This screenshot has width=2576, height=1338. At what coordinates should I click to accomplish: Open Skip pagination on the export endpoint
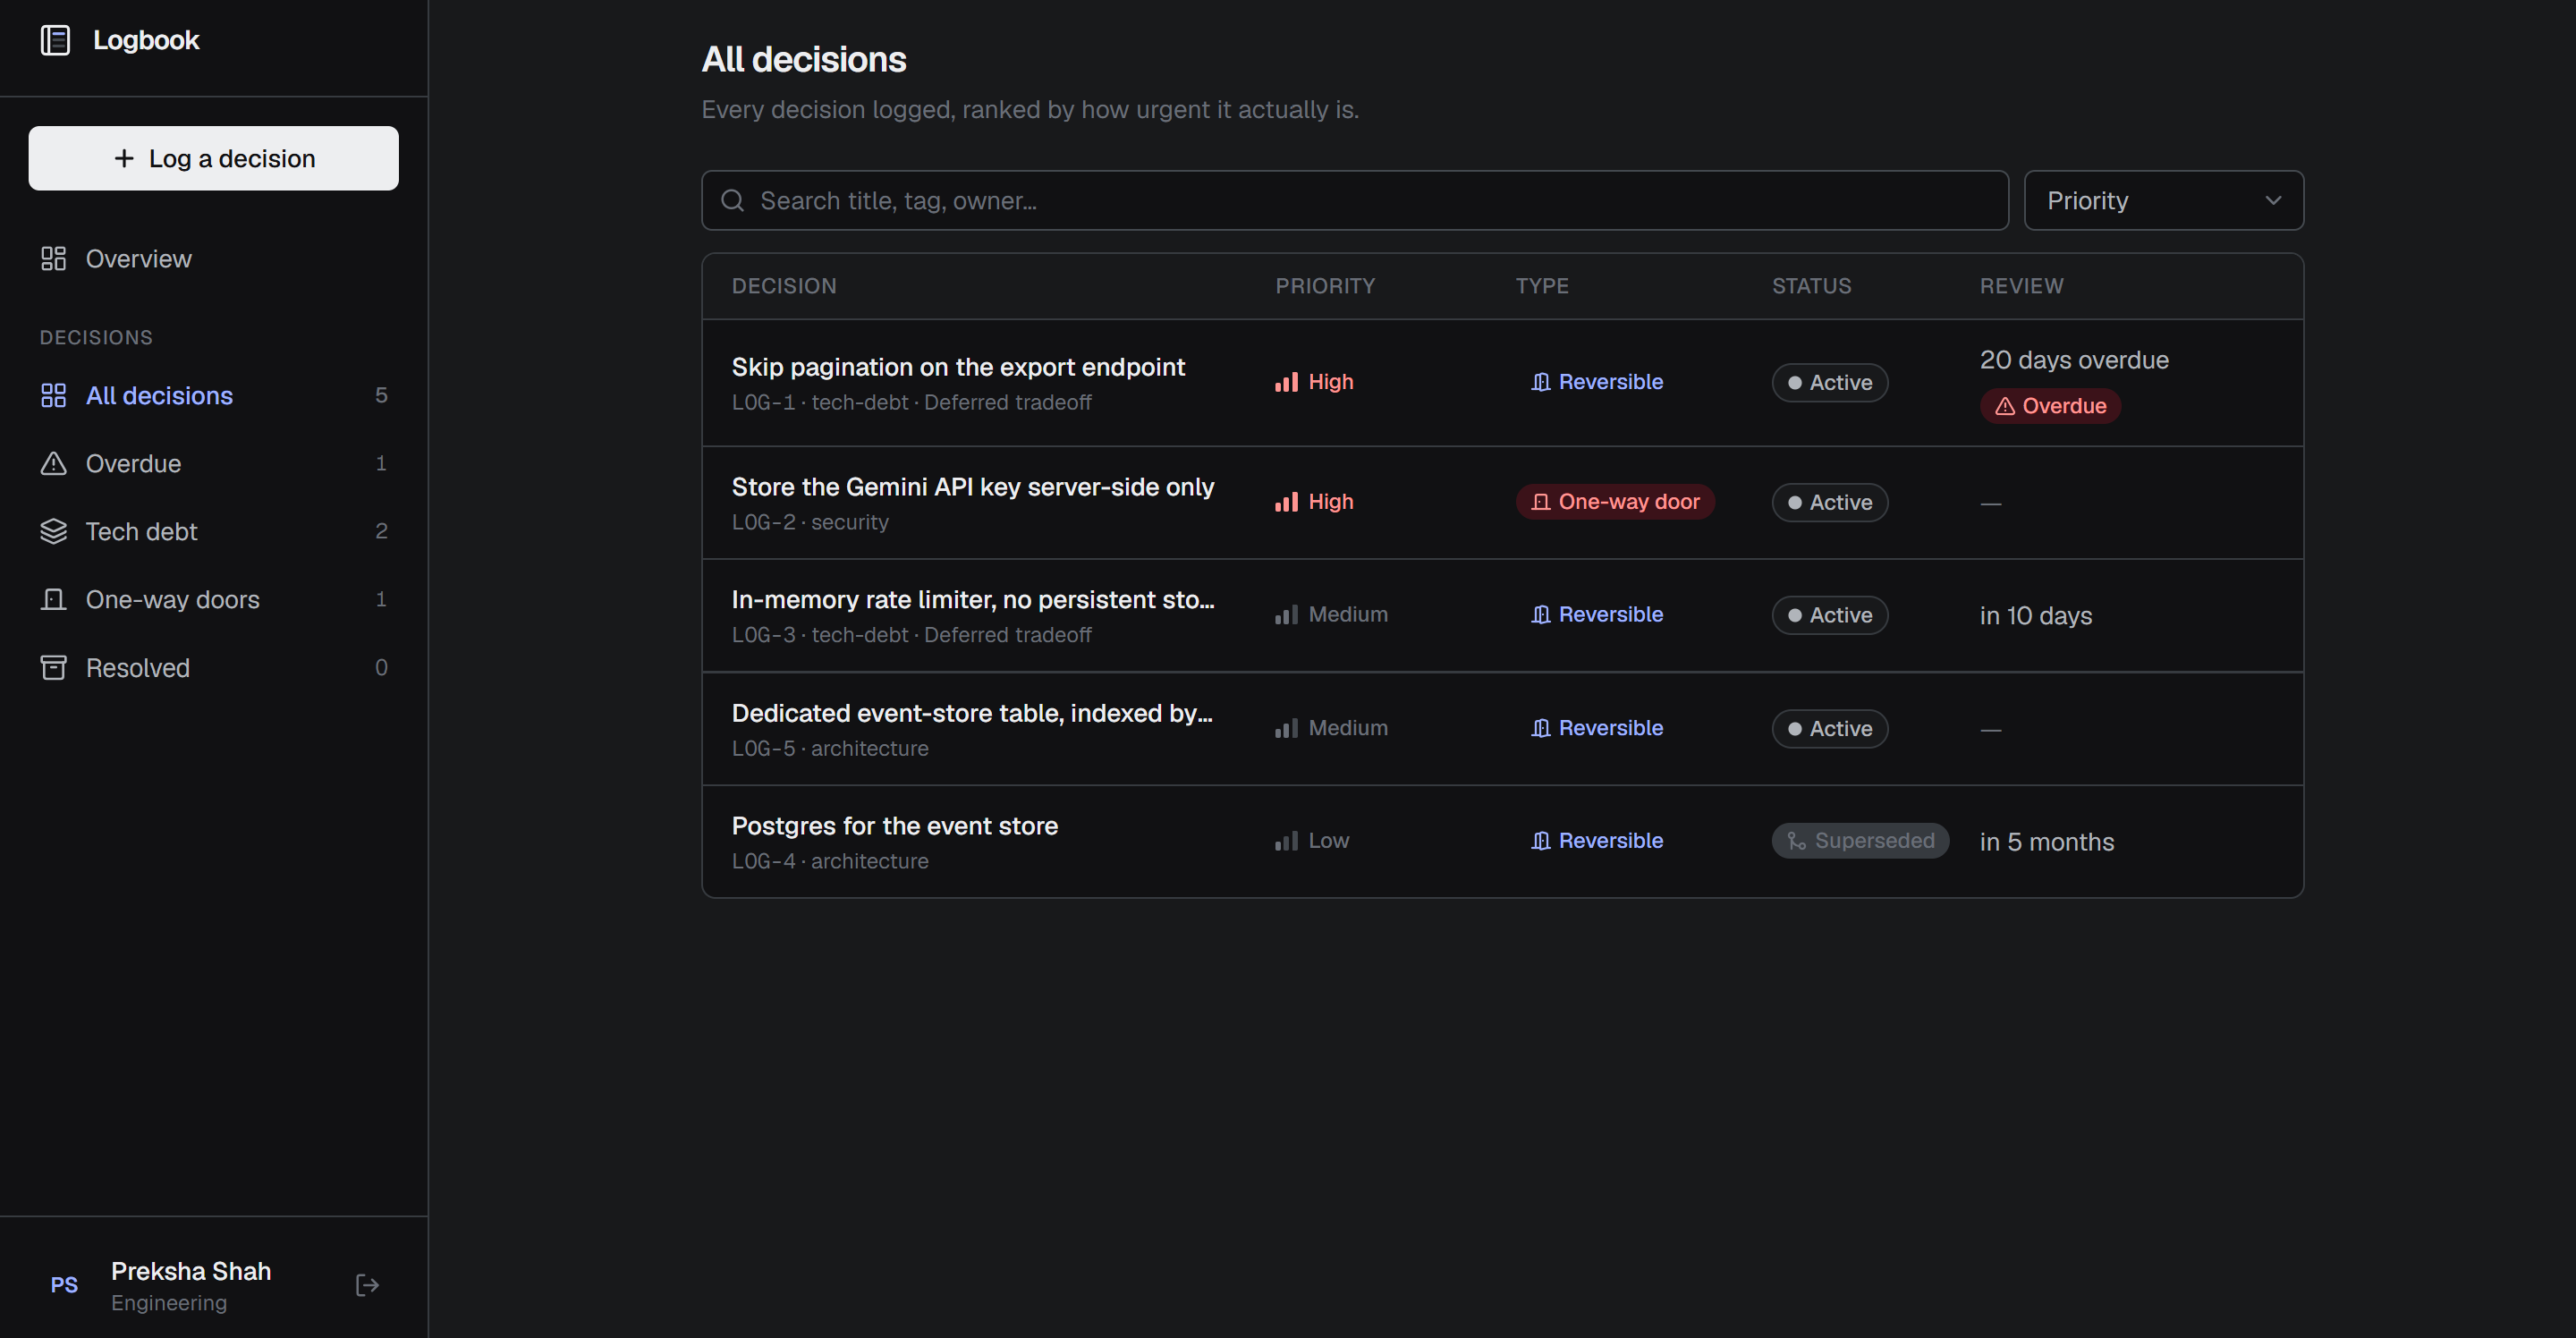coord(958,368)
